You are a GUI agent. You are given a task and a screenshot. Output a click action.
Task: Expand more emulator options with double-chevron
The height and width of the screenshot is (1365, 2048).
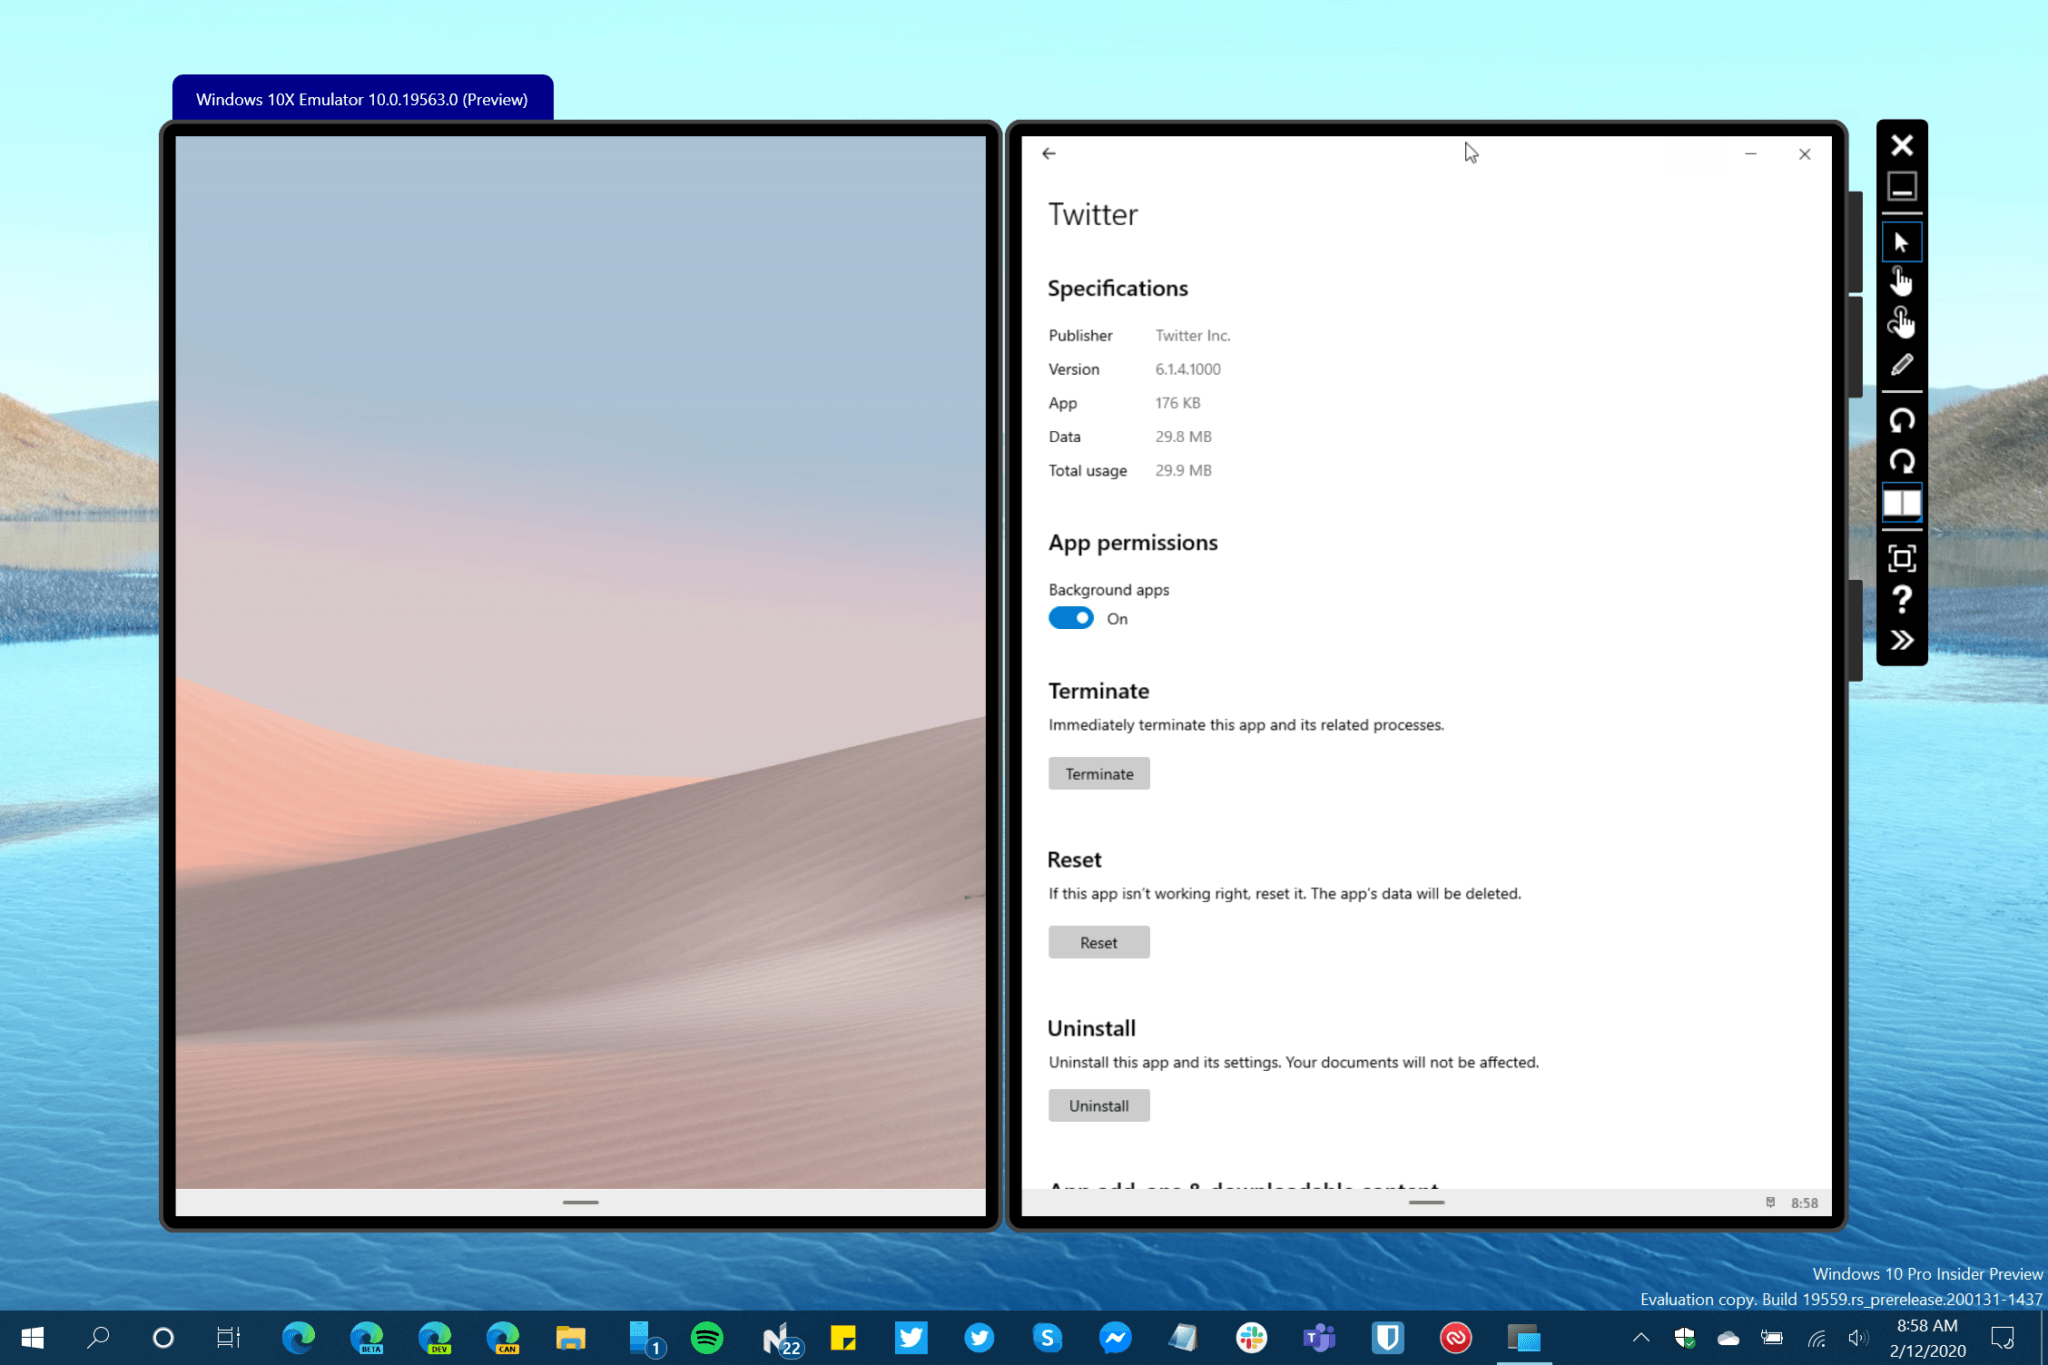tap(1902, 639)
